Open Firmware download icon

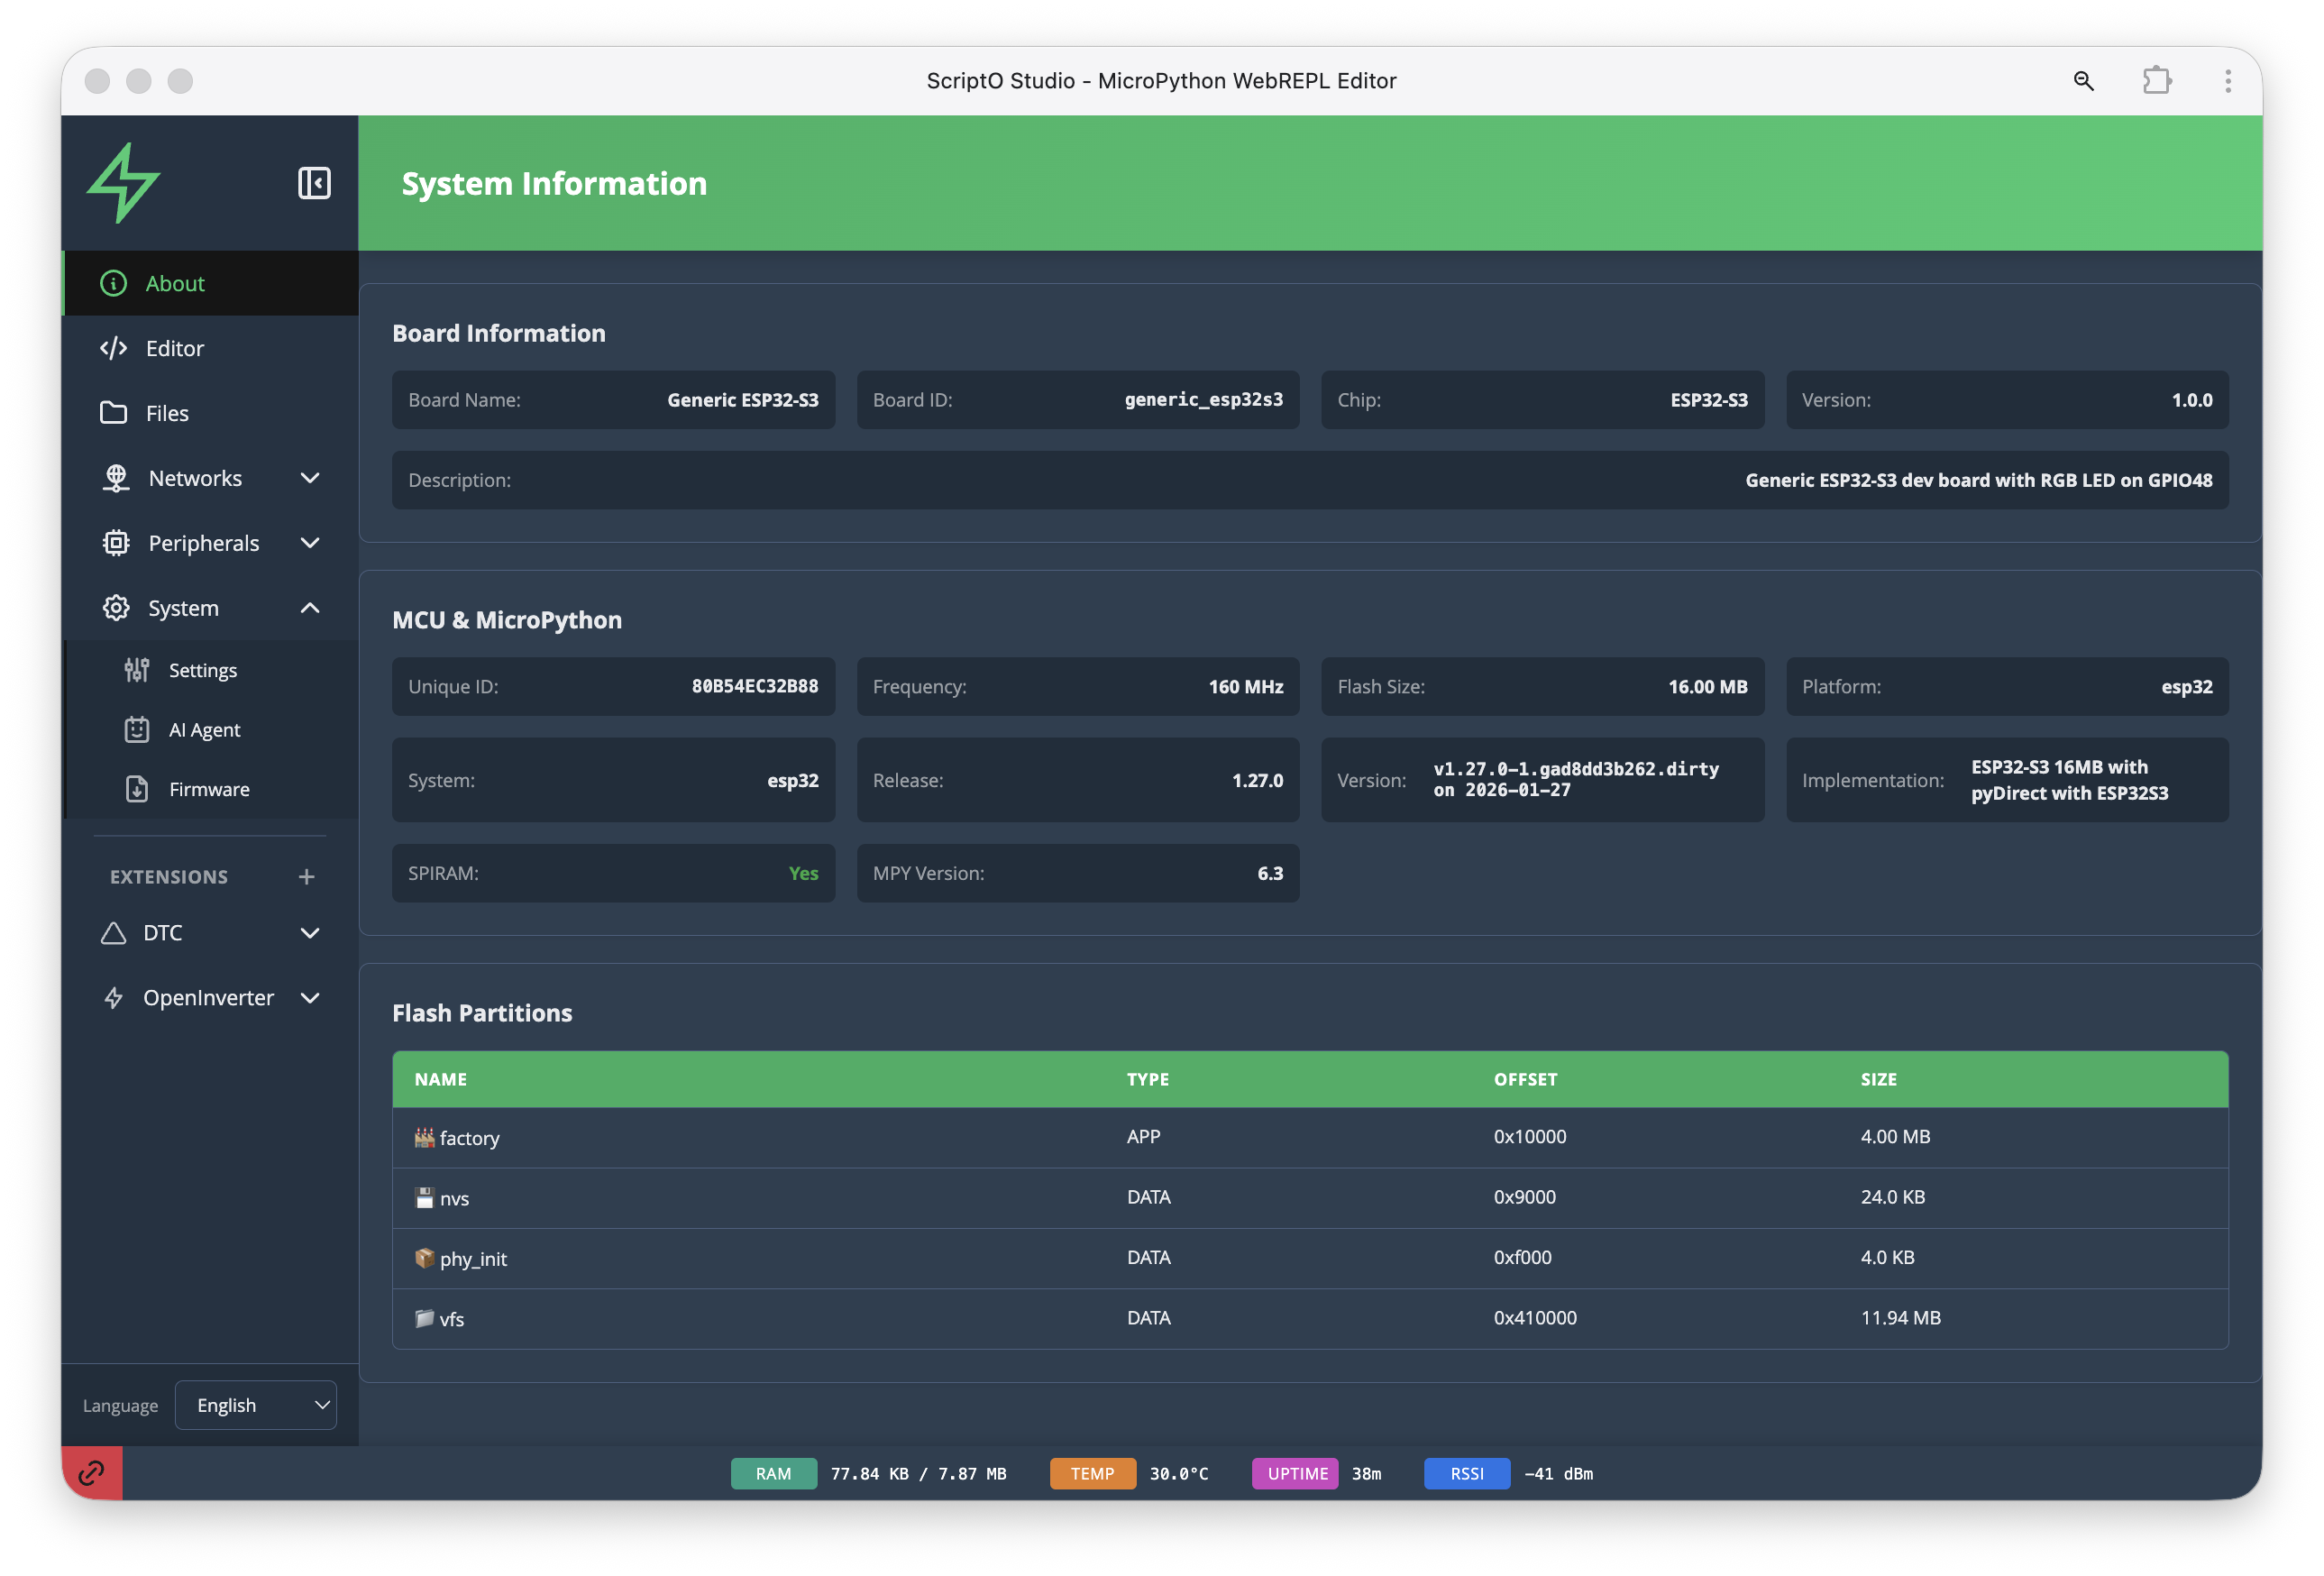click(x=136, y=788)
